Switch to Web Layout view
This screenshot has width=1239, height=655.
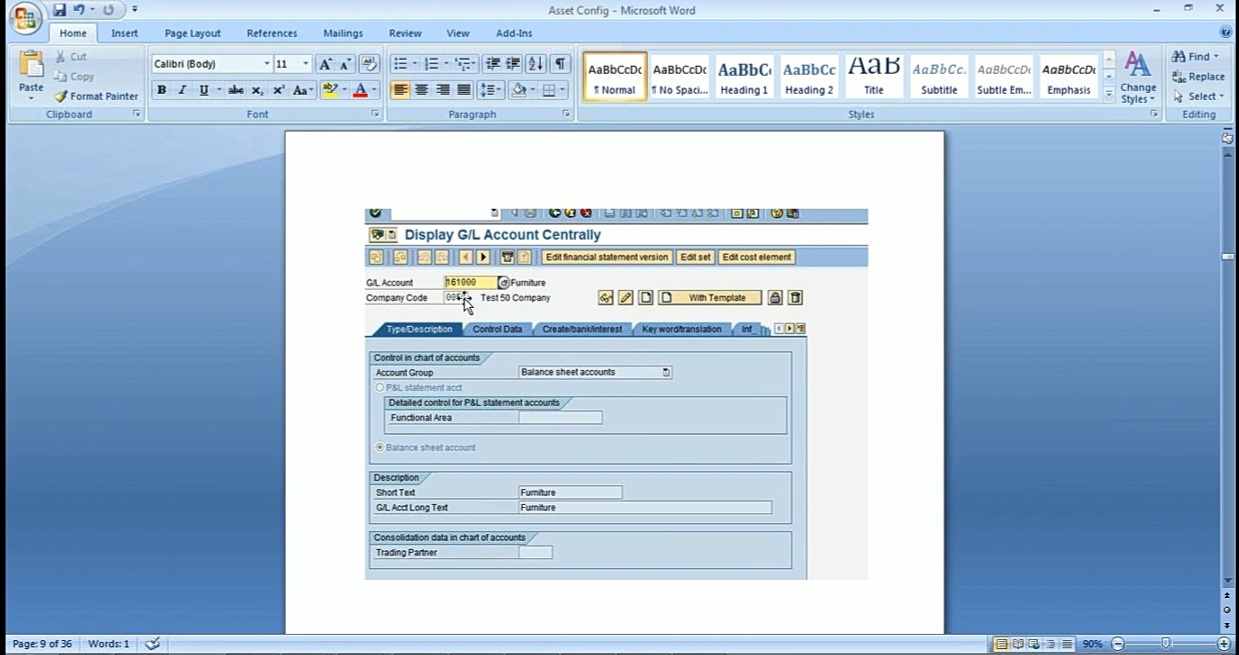[x=1035, y=644]
